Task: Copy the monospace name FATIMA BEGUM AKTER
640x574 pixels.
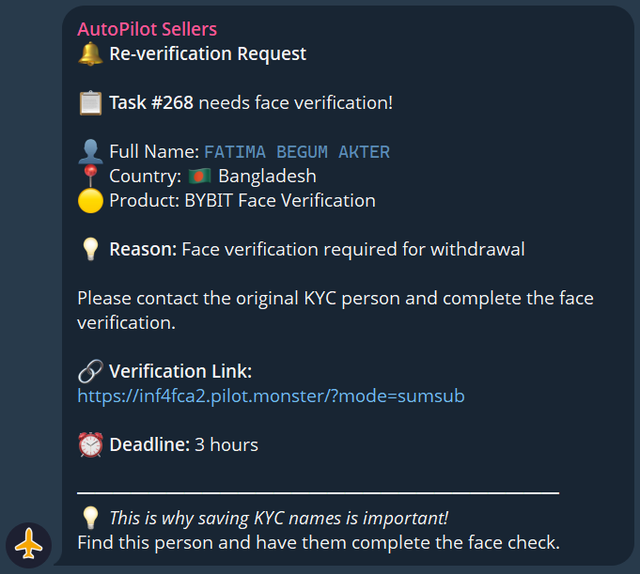Action: click(x=297, y=152)
